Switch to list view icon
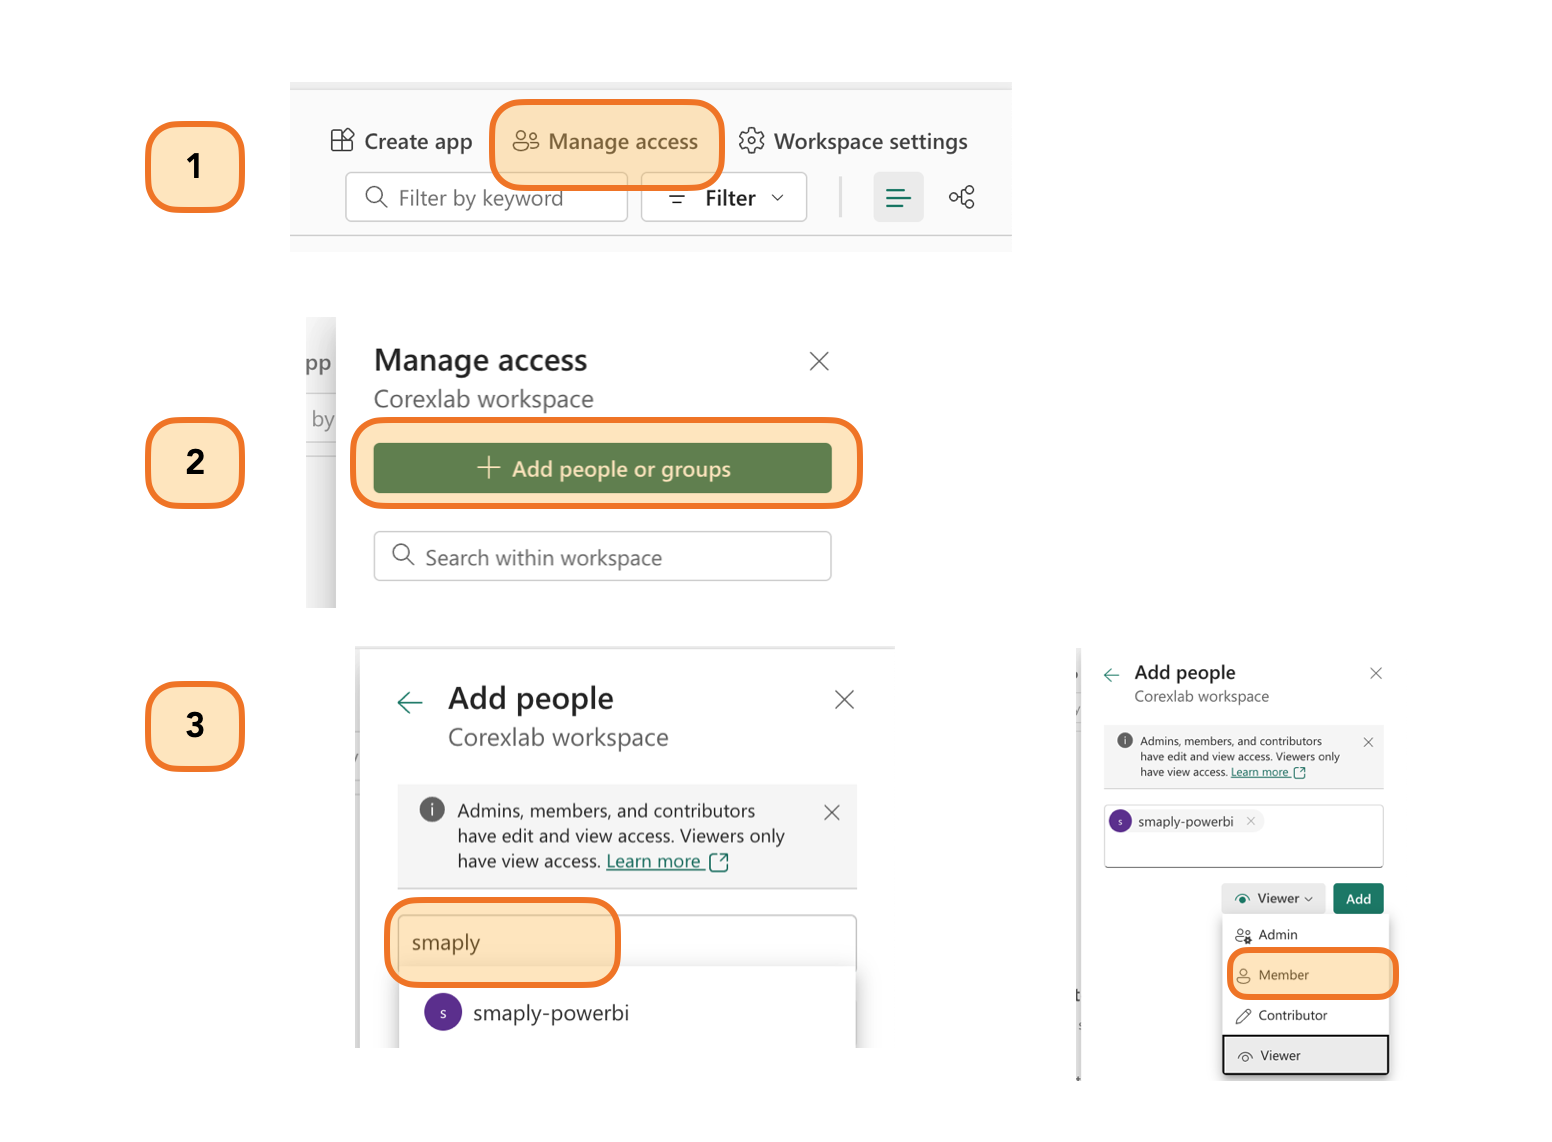Image resolution: width=1552 pixels, height=1142 pixels. click(x=898, y=197)
